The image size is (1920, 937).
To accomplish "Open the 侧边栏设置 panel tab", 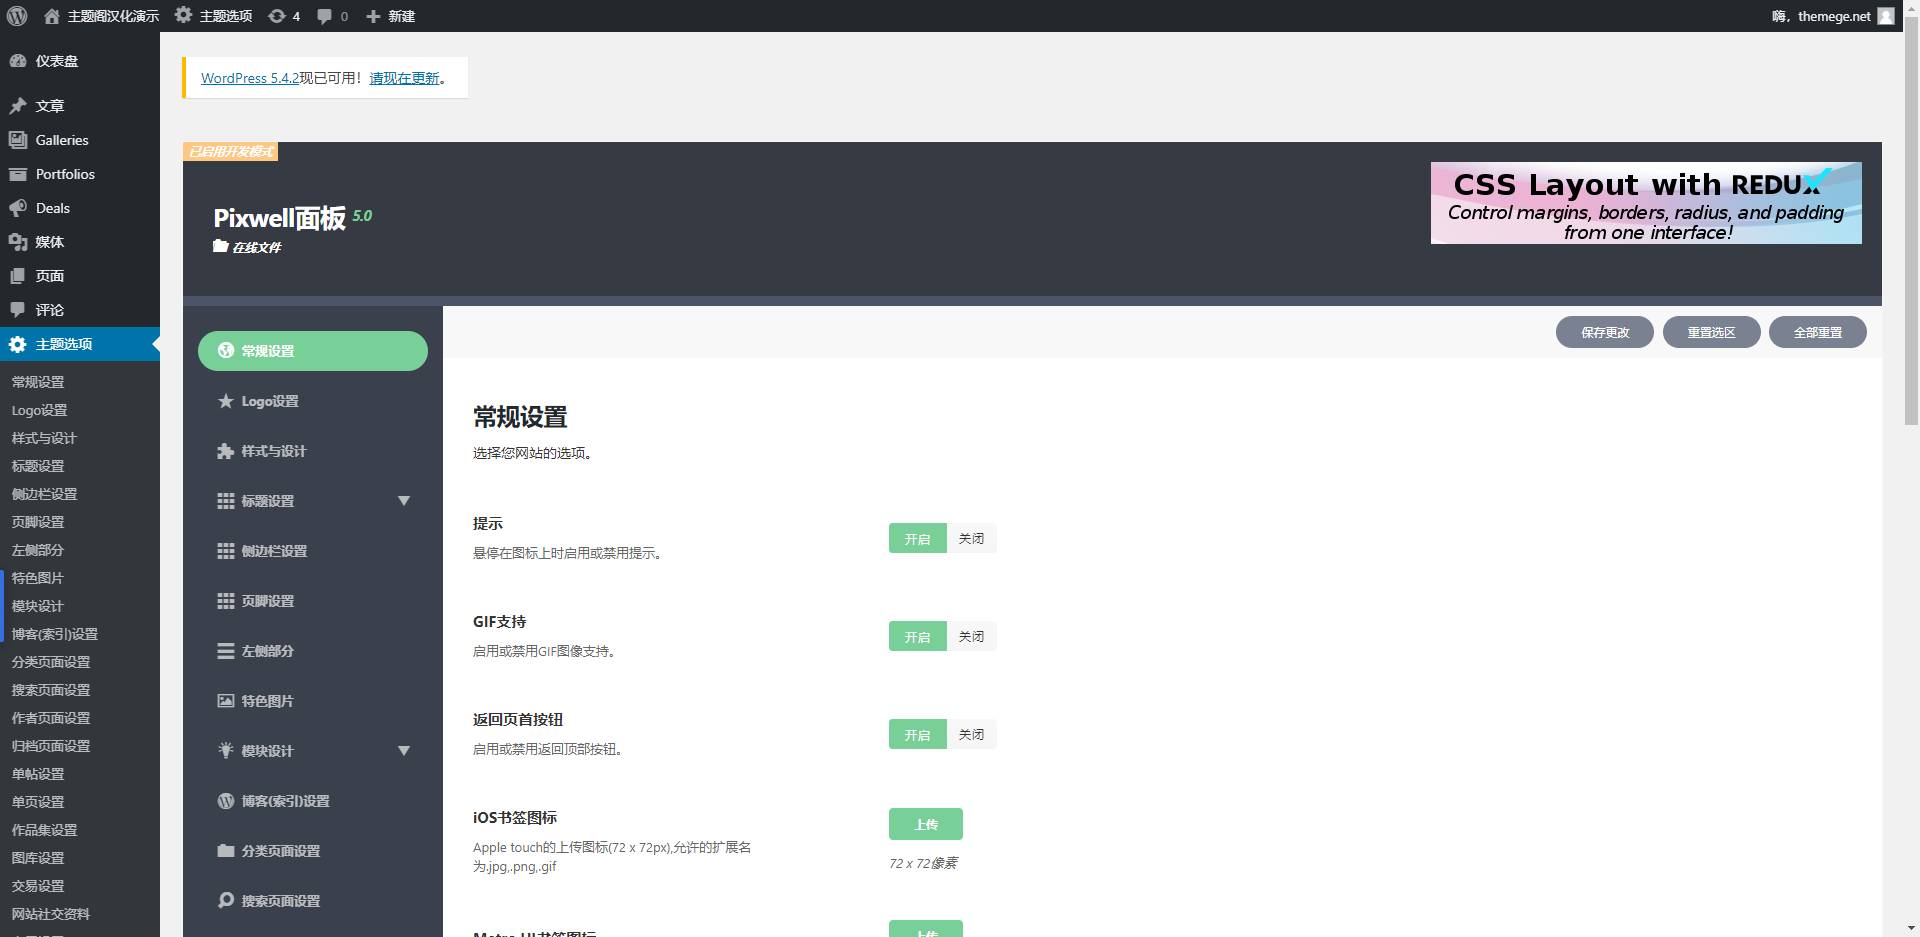I will pyautogui.click(x=313, y=551).
